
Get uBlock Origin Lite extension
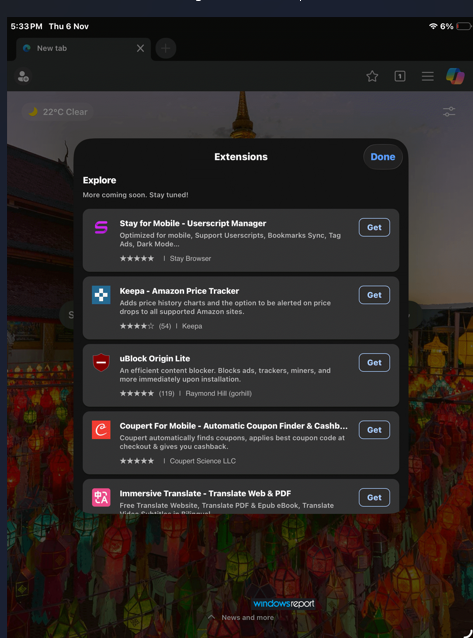tap(374, 363)
